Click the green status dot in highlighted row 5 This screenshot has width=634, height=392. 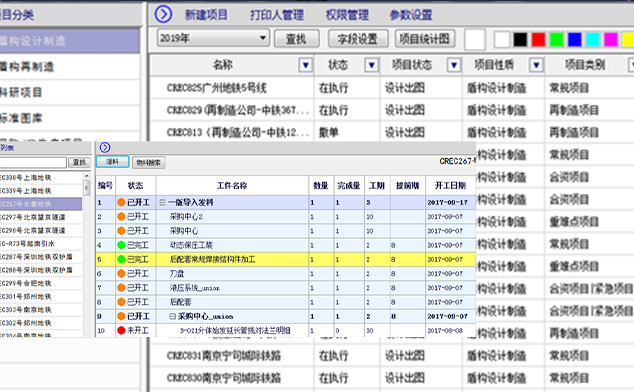(x=121, y=259)
